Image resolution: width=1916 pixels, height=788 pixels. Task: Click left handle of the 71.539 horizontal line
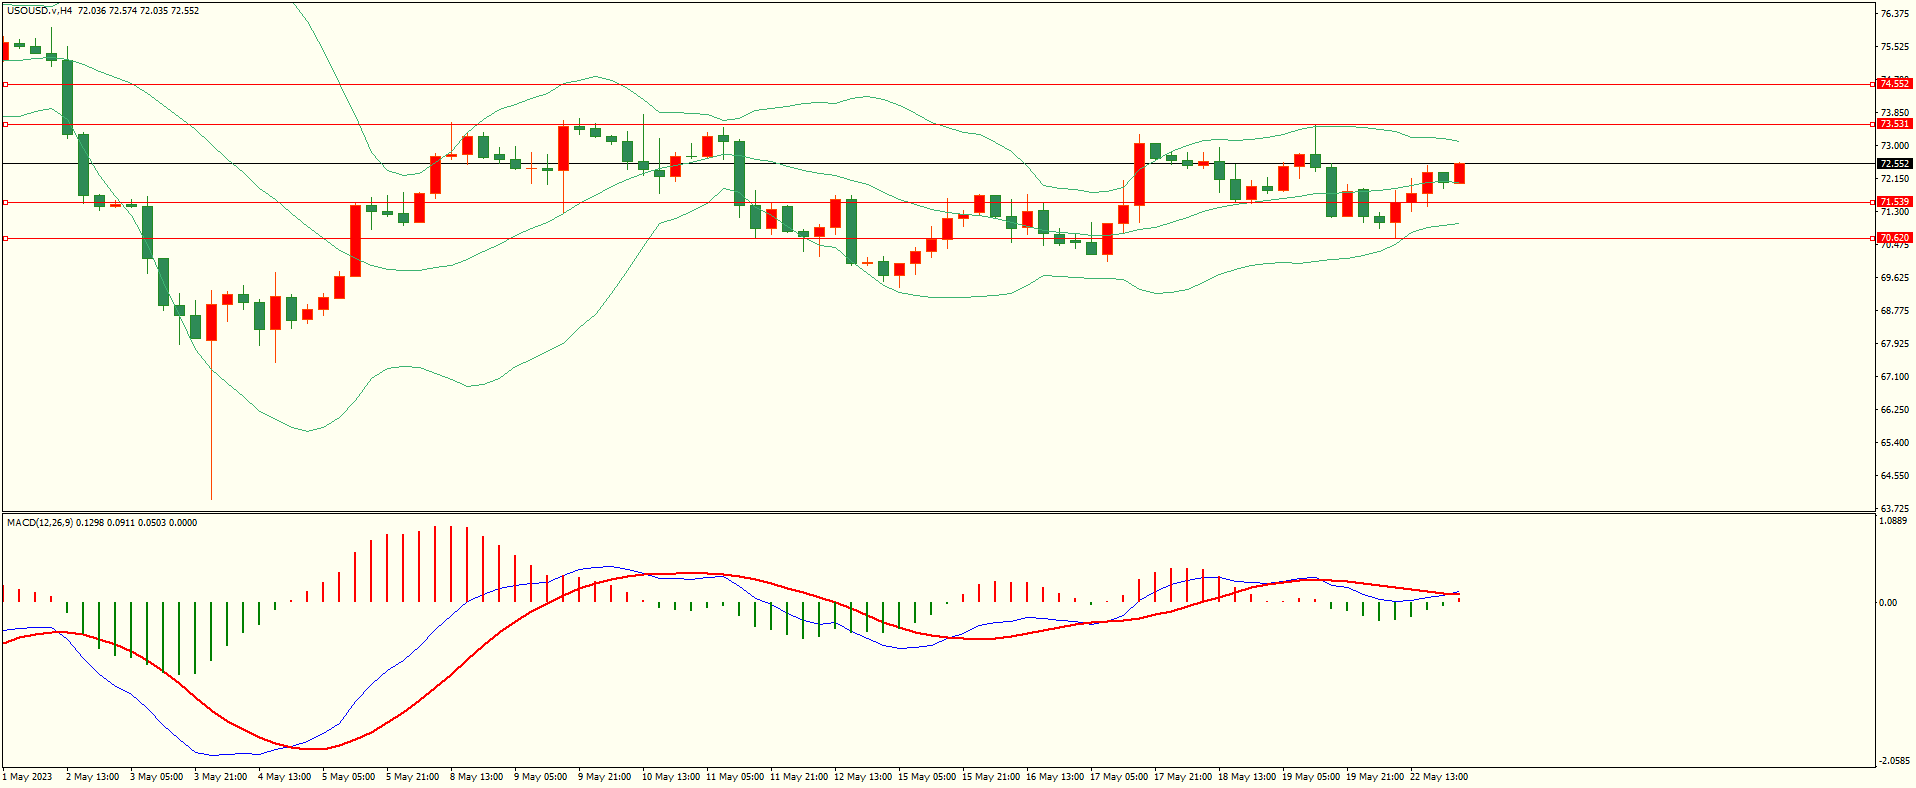click(5, 202)
